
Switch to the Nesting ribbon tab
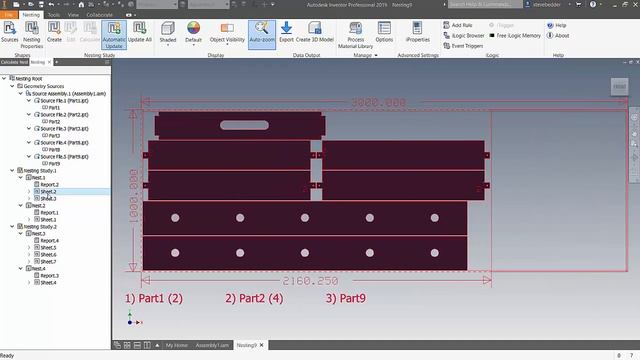tap(31, 15)
